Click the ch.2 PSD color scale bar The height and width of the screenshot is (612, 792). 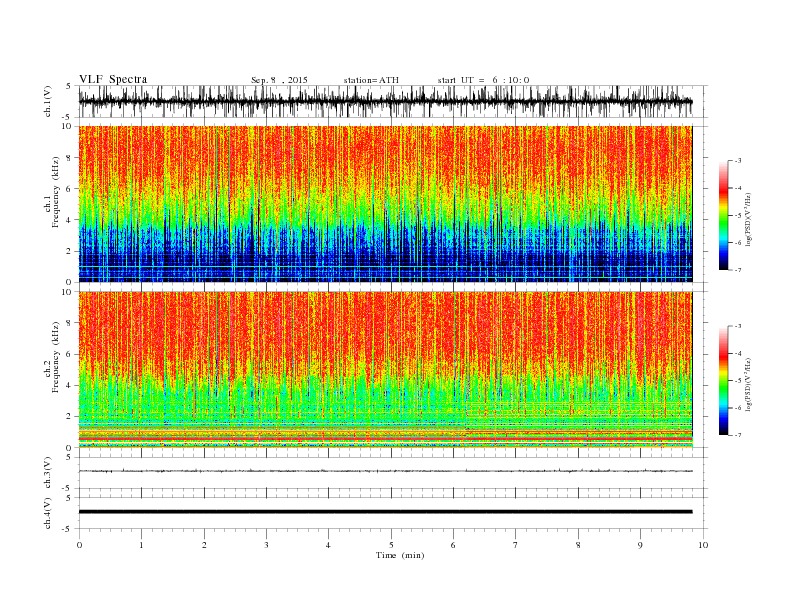point(723,381)
